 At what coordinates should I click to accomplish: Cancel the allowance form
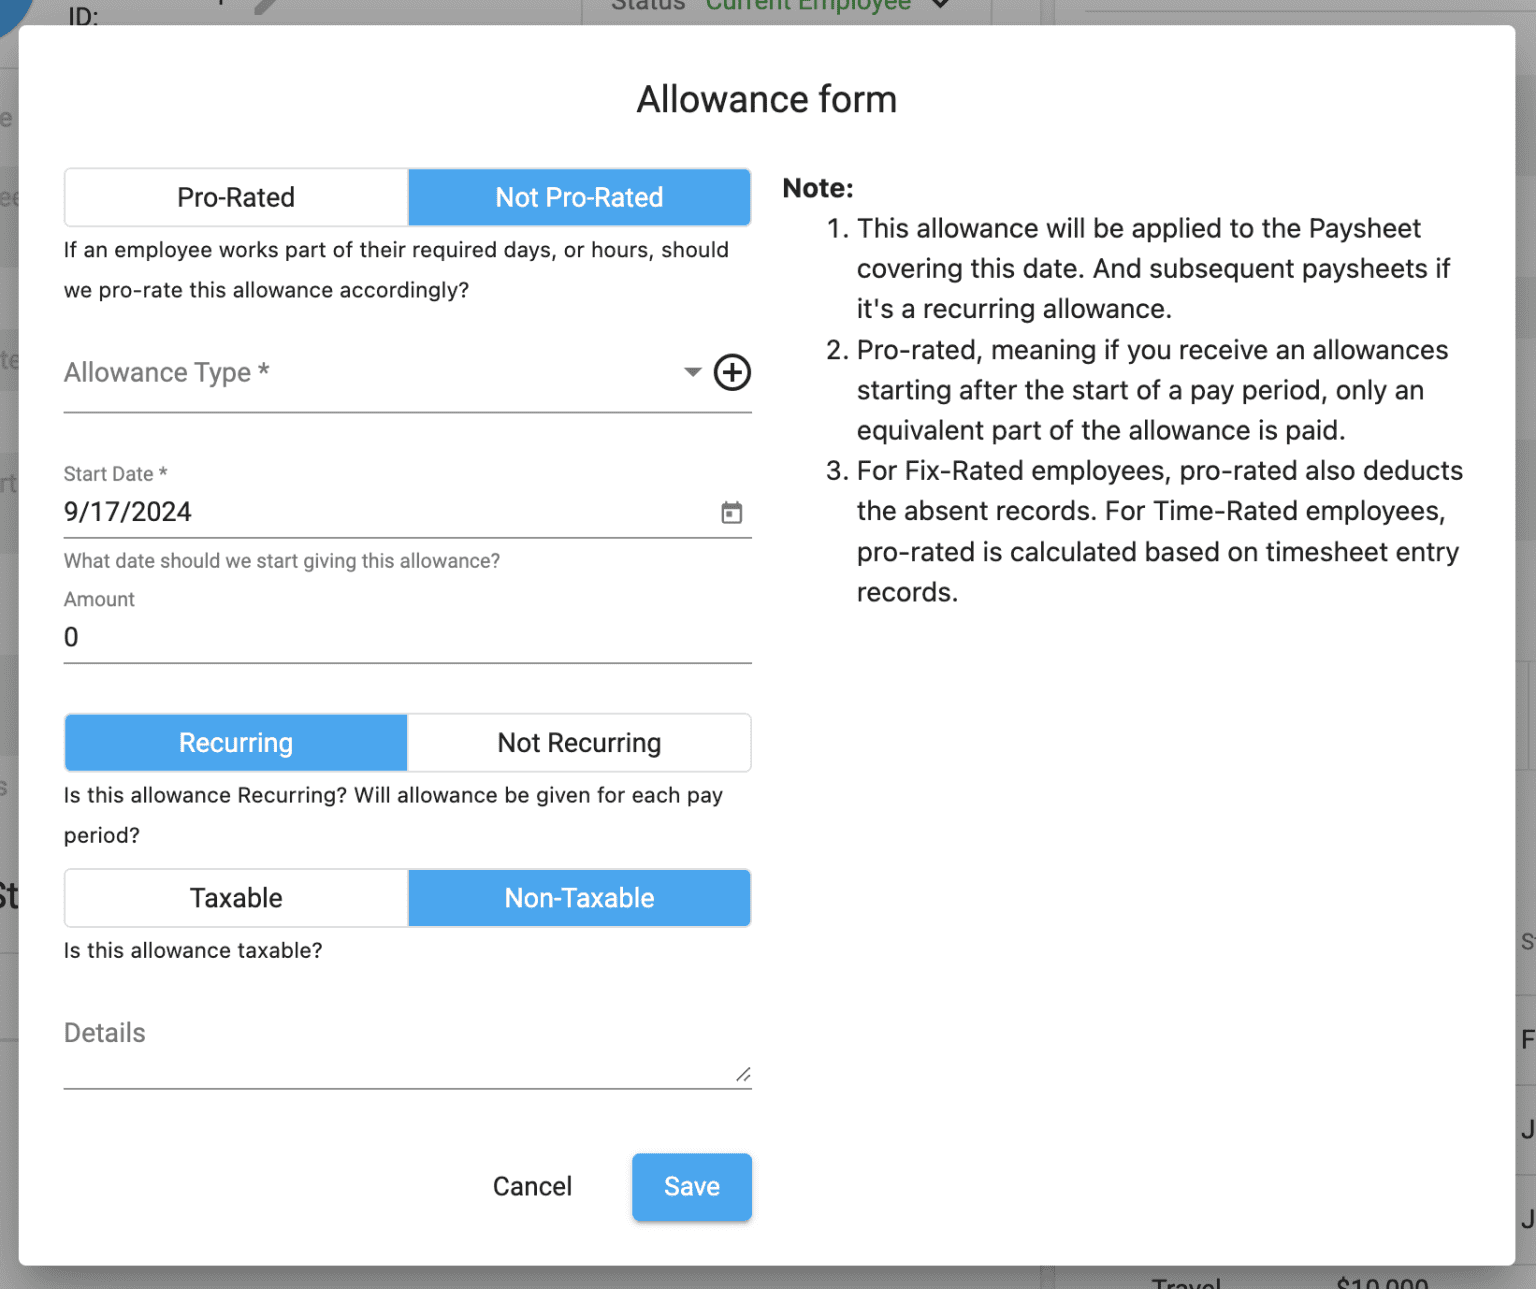tap(532, 1186)
